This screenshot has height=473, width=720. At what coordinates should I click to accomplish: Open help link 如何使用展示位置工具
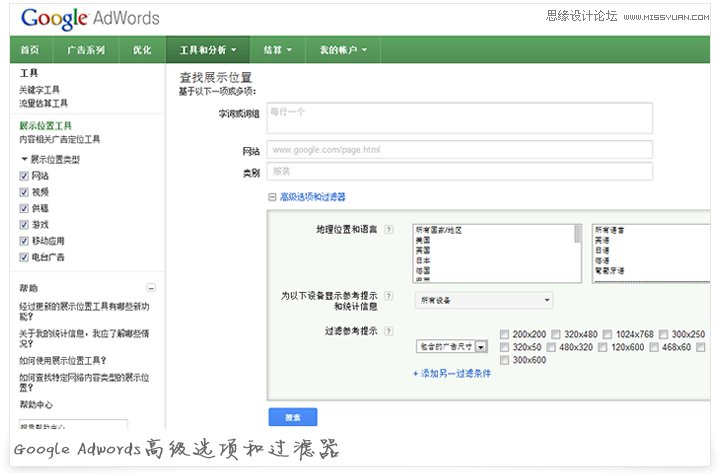[x=63, y=360]
